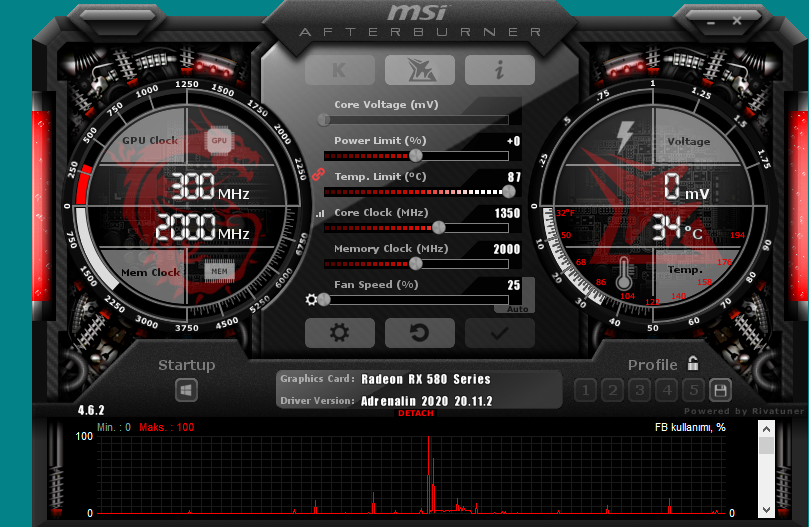Select profile slot 2
The height and width of the screenshot is (527, 809).
(x=612, y=390)
